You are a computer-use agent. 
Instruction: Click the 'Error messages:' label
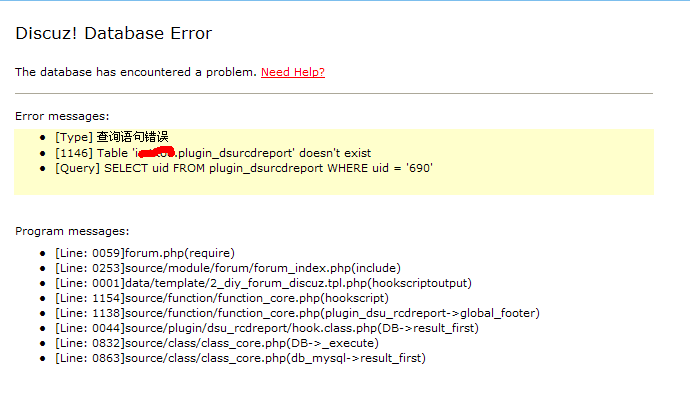pyautogui.click(x=62, y=116)
